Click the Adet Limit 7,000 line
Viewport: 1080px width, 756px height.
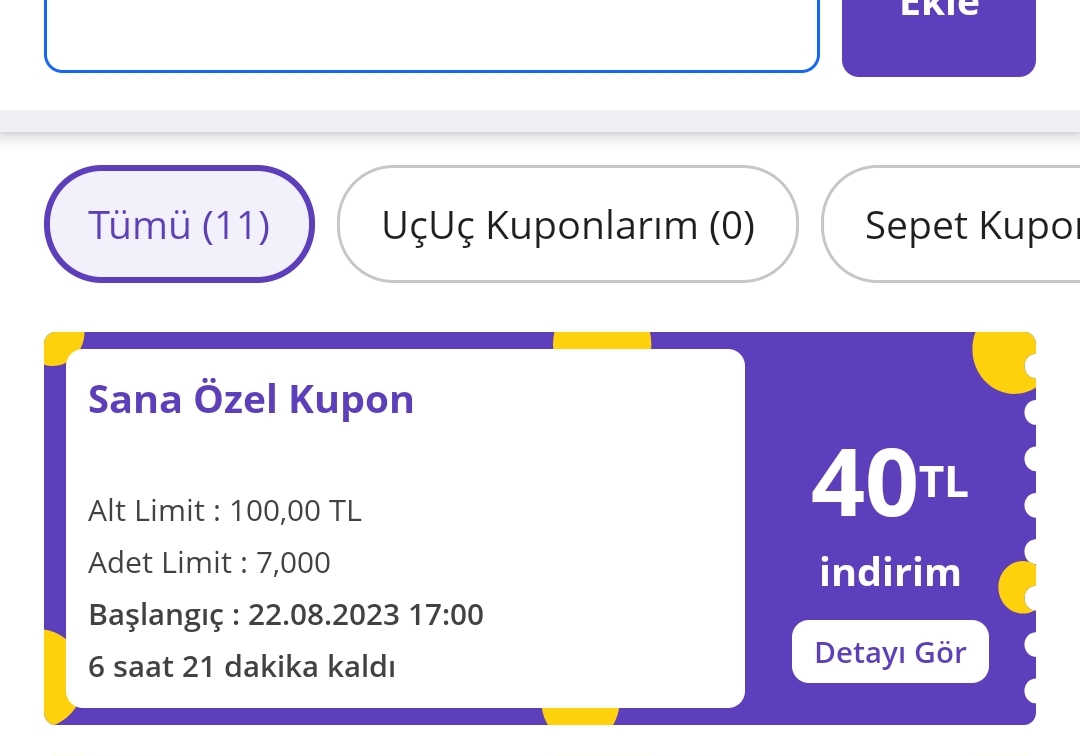209,563
